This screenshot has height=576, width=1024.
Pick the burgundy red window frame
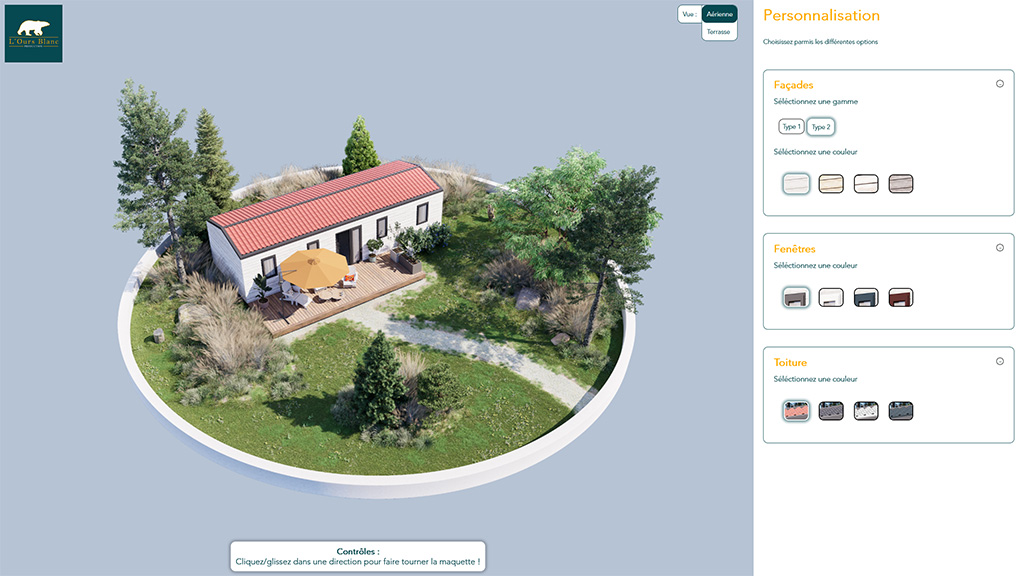click(x=901, y=297)
